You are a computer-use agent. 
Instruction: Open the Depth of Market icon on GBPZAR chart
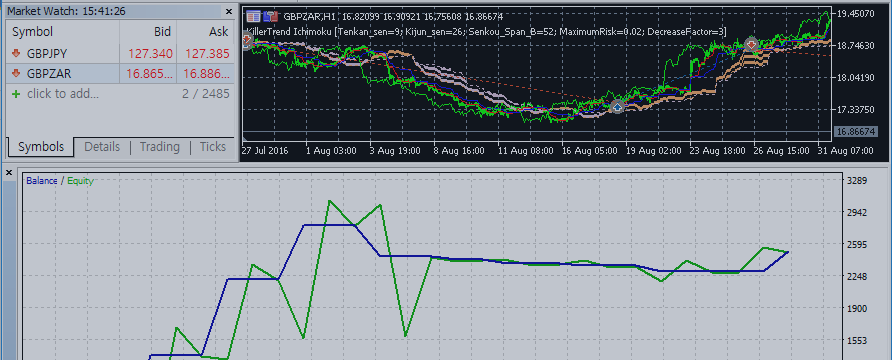(x=253, y=16)
